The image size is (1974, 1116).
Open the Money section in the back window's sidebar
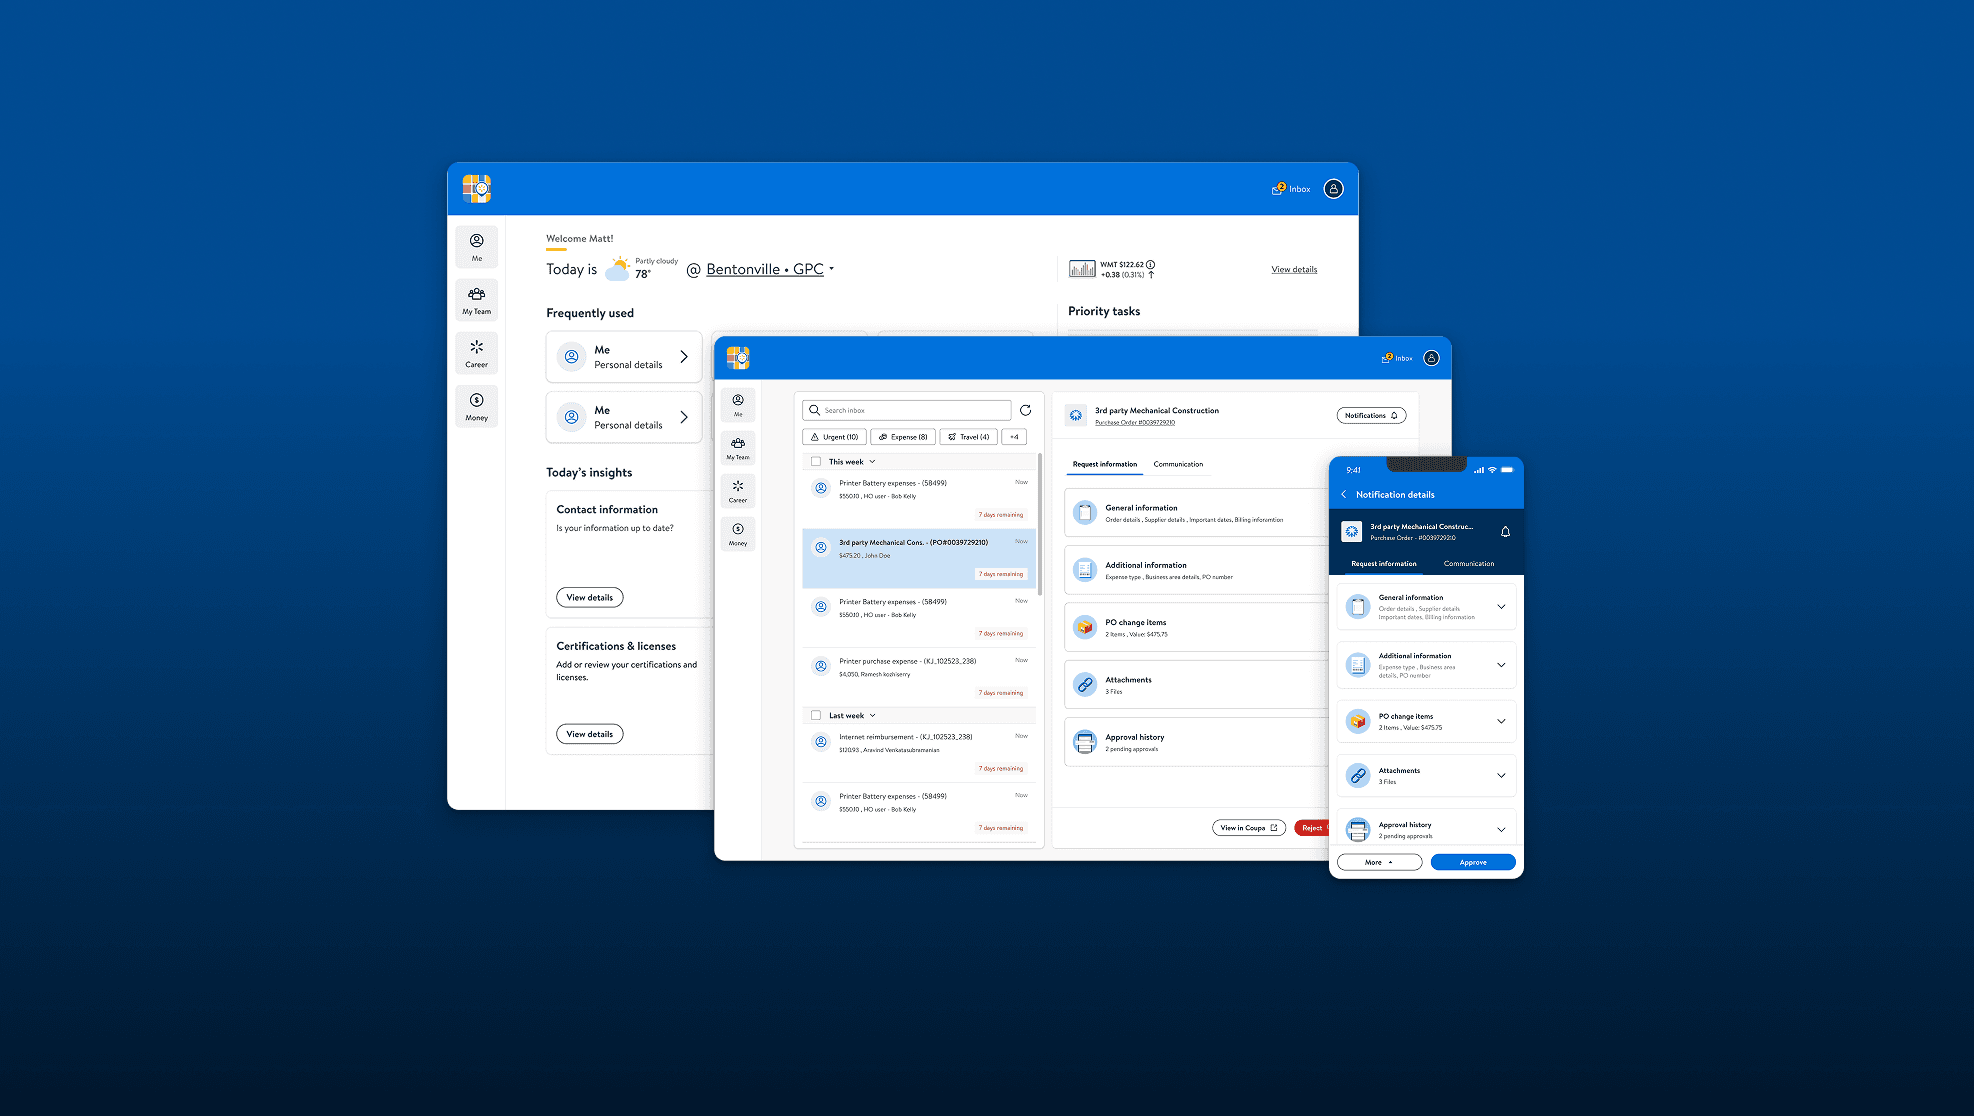point(477,406)
